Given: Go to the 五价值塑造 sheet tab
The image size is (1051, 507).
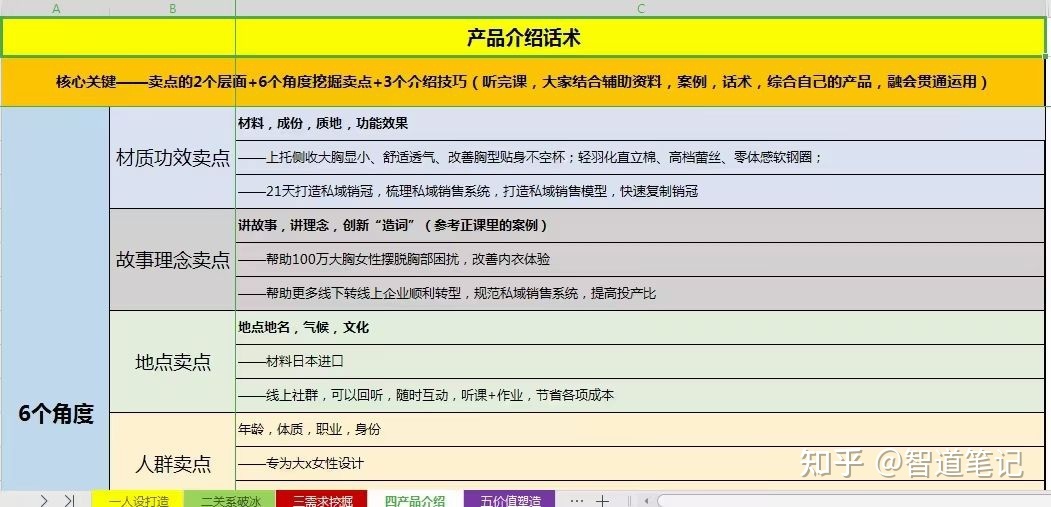Looking at the screenshot, I should click(x=510, y=500).
